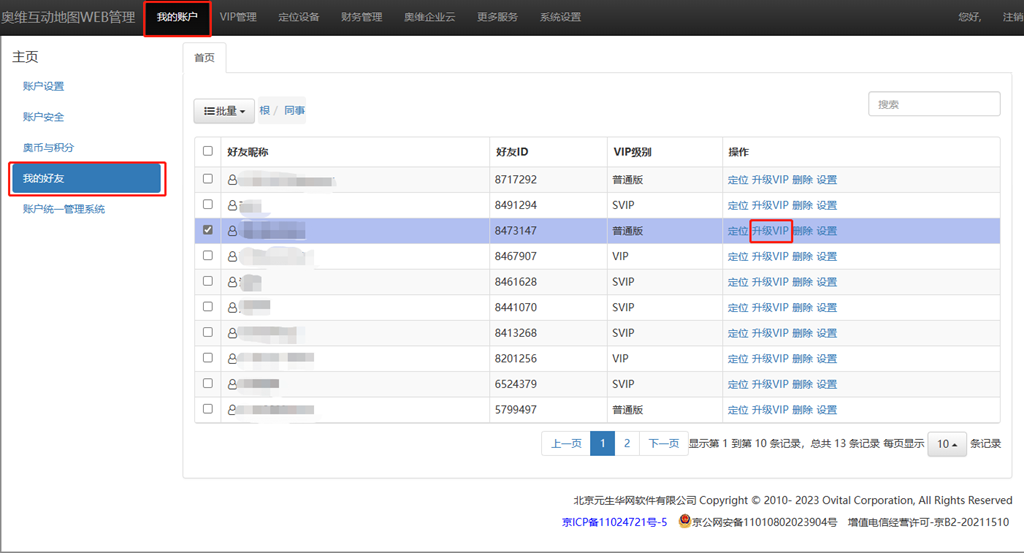1024x553 pixels.
Task: Click the user icon beside friend ID 8717292
Action: tap(233, 180)
